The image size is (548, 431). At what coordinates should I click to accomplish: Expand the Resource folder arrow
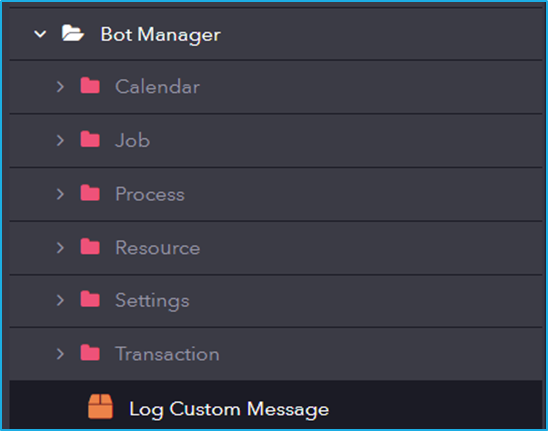pyautogui.click(x=60, y=247)
